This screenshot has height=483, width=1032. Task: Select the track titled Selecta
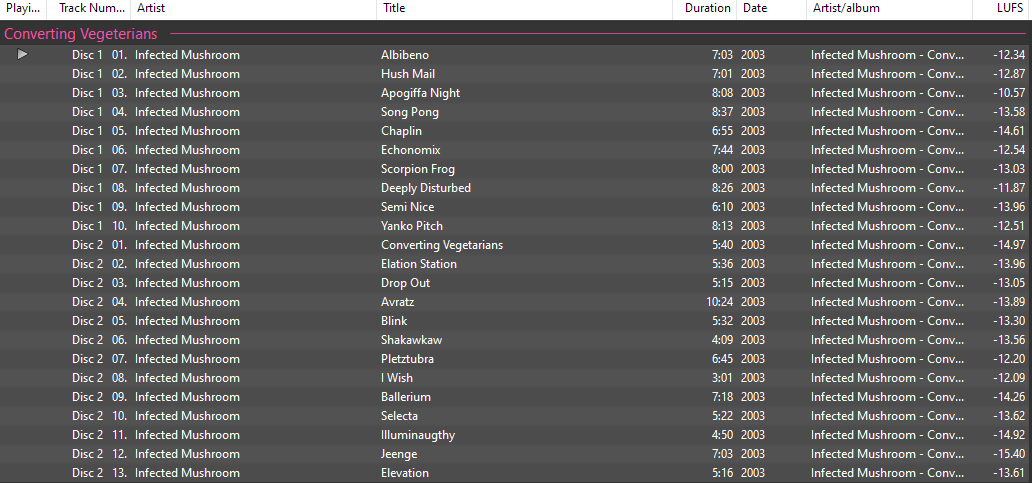(400, 417)
